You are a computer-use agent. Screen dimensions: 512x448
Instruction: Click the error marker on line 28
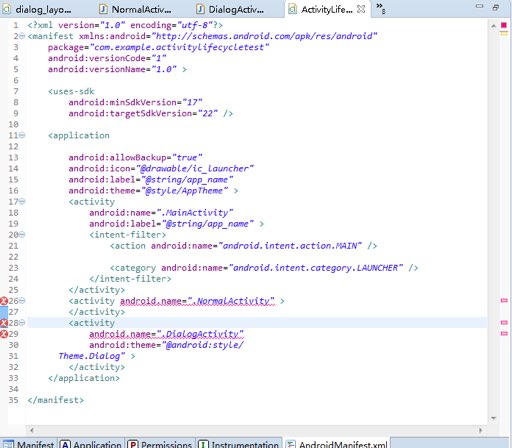4,323
